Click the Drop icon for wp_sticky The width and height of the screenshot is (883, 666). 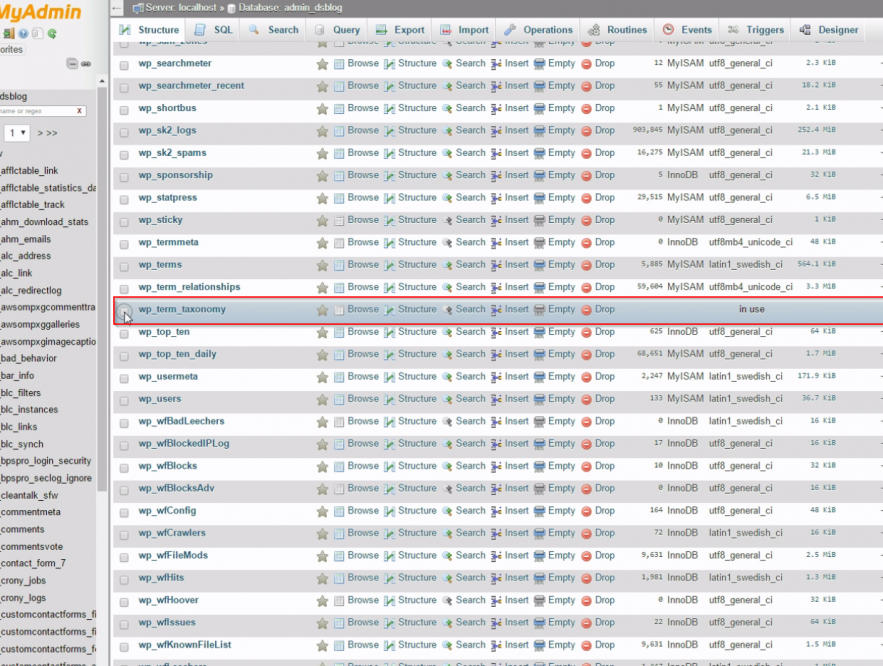coord(587,220)
